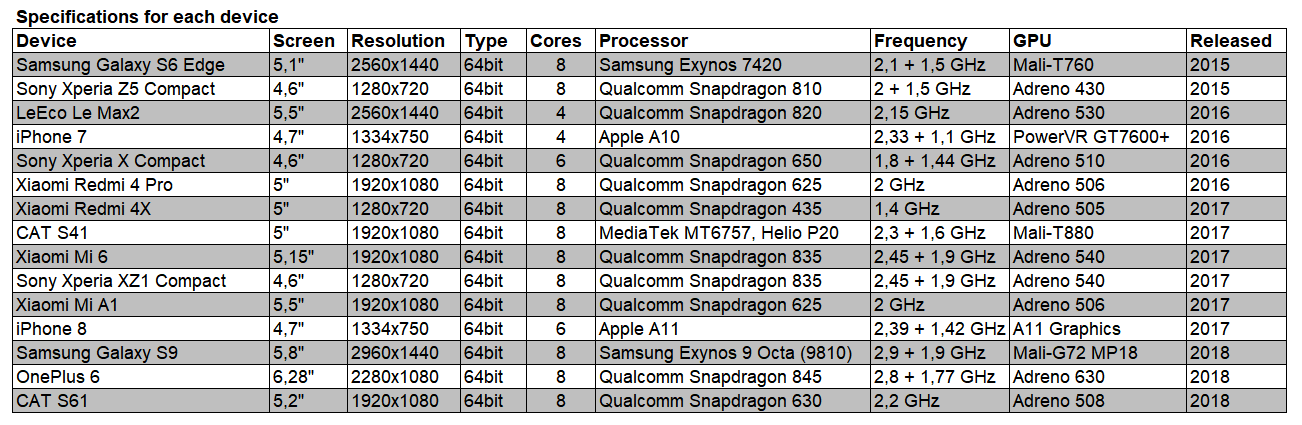Viewport: 1302px width, 425px height.
Task: Select the CAT S61 device cell
Action: tap(141, 401)
